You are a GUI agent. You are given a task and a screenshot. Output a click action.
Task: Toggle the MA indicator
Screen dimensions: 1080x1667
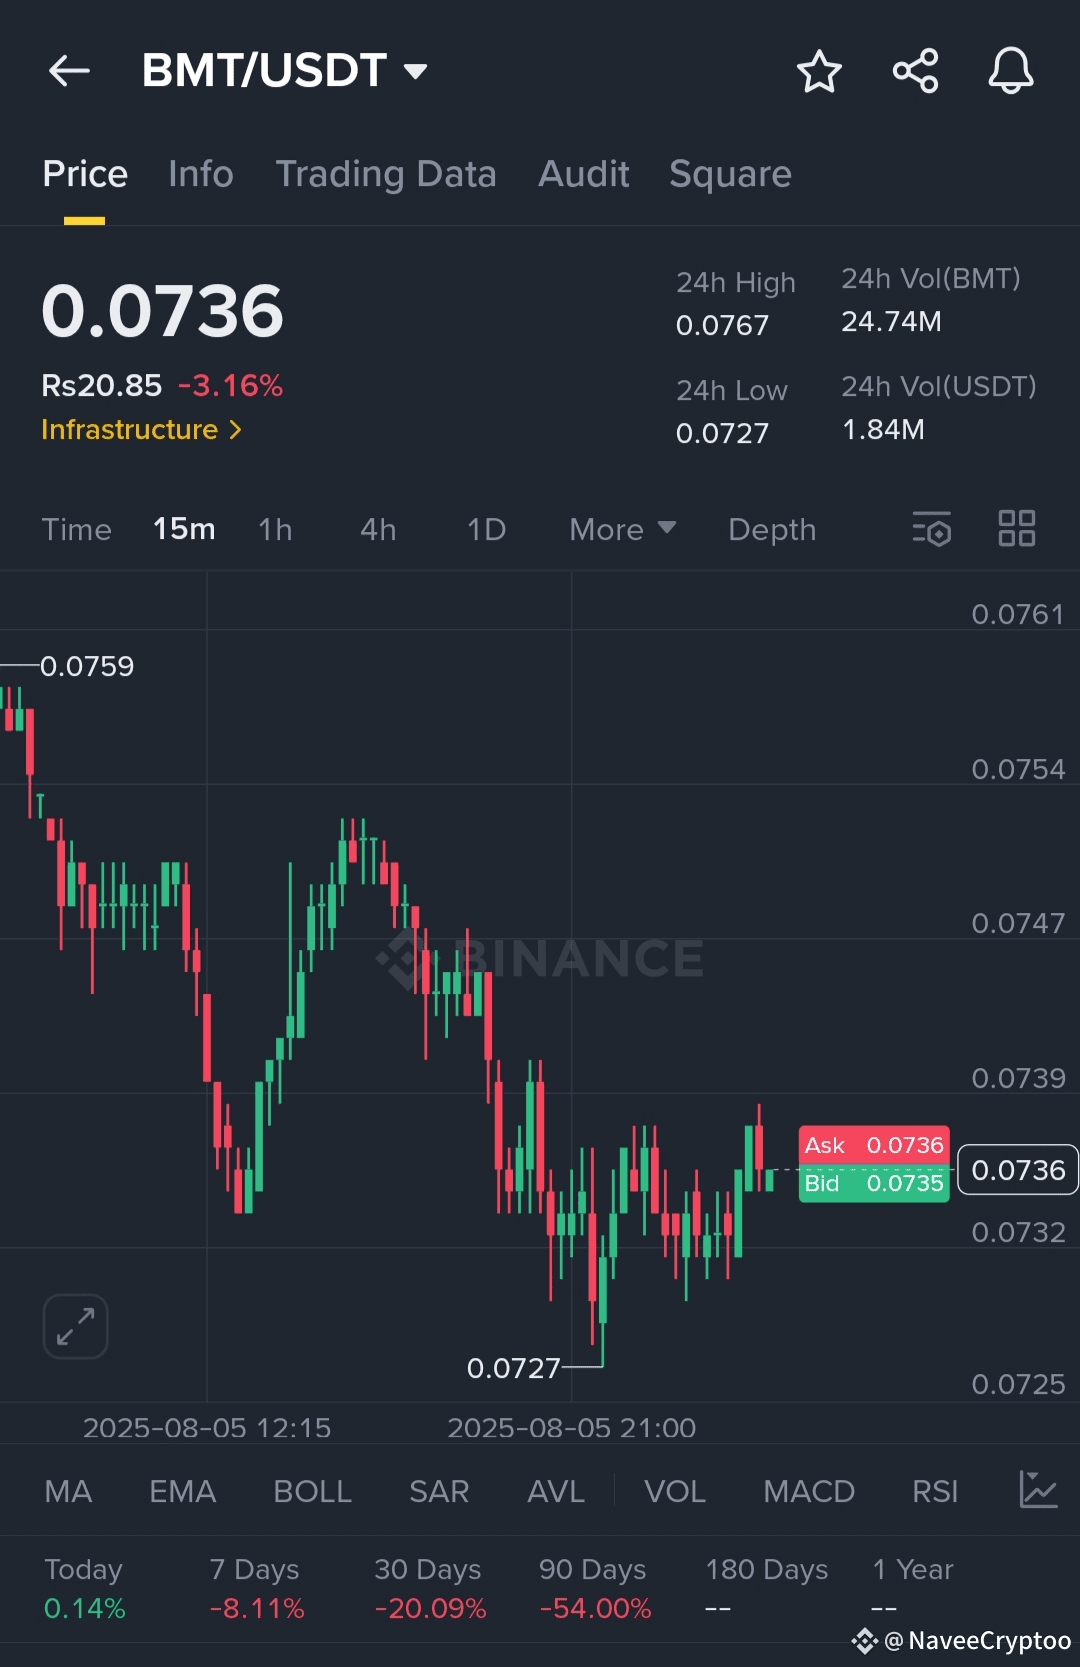(68, 1491)
